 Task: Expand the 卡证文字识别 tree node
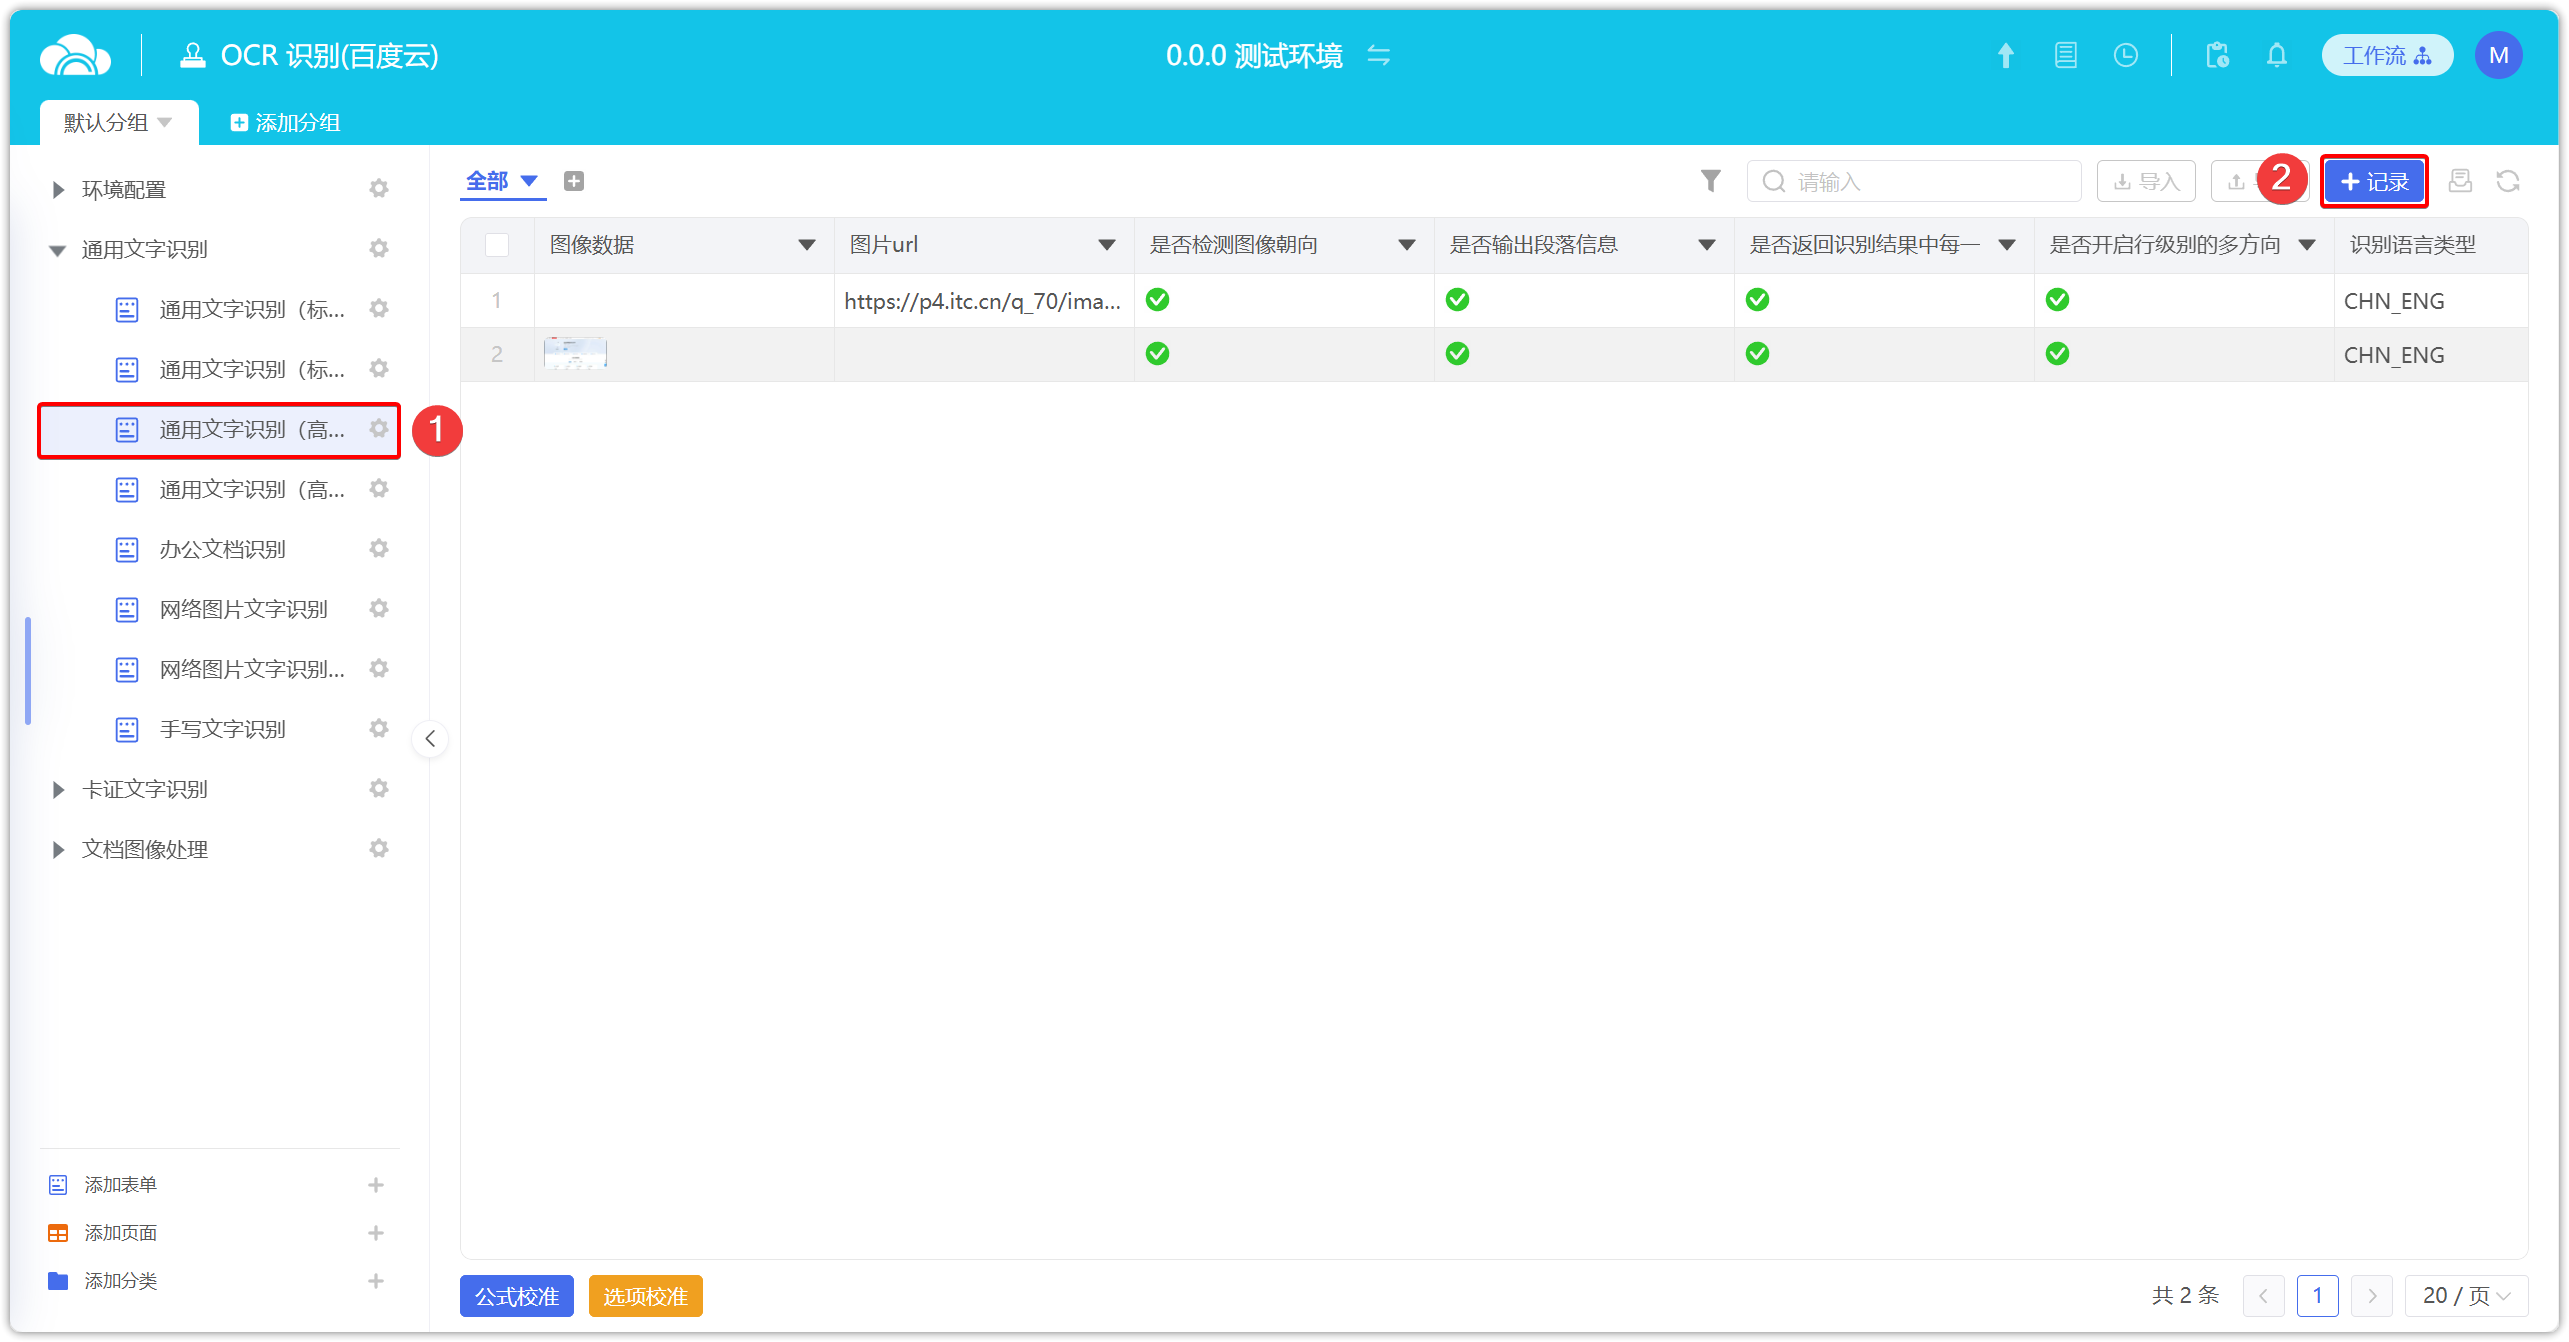58,790
